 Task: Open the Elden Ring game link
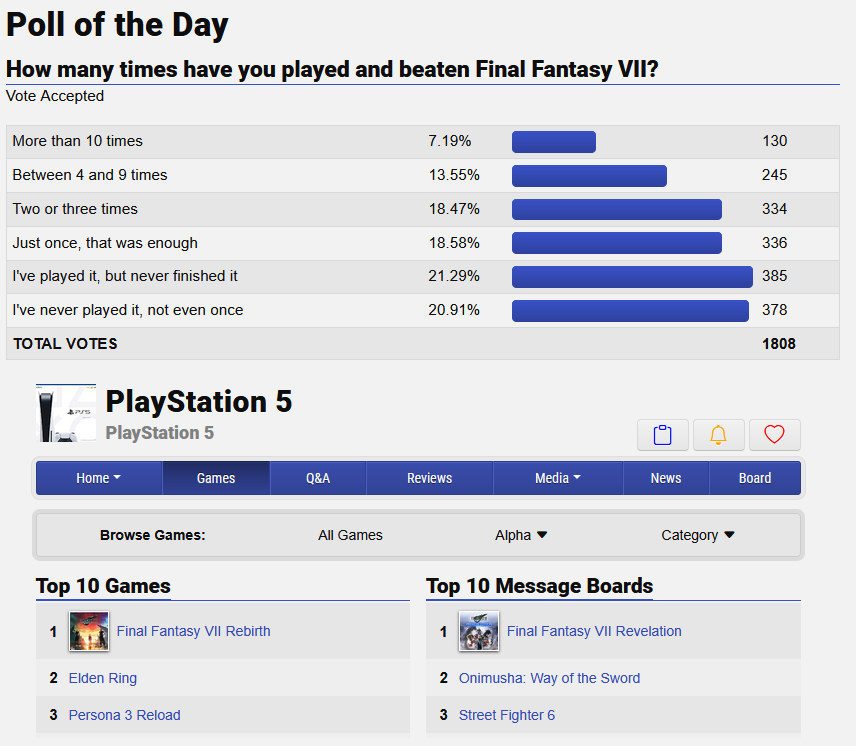tap(103, 678)
